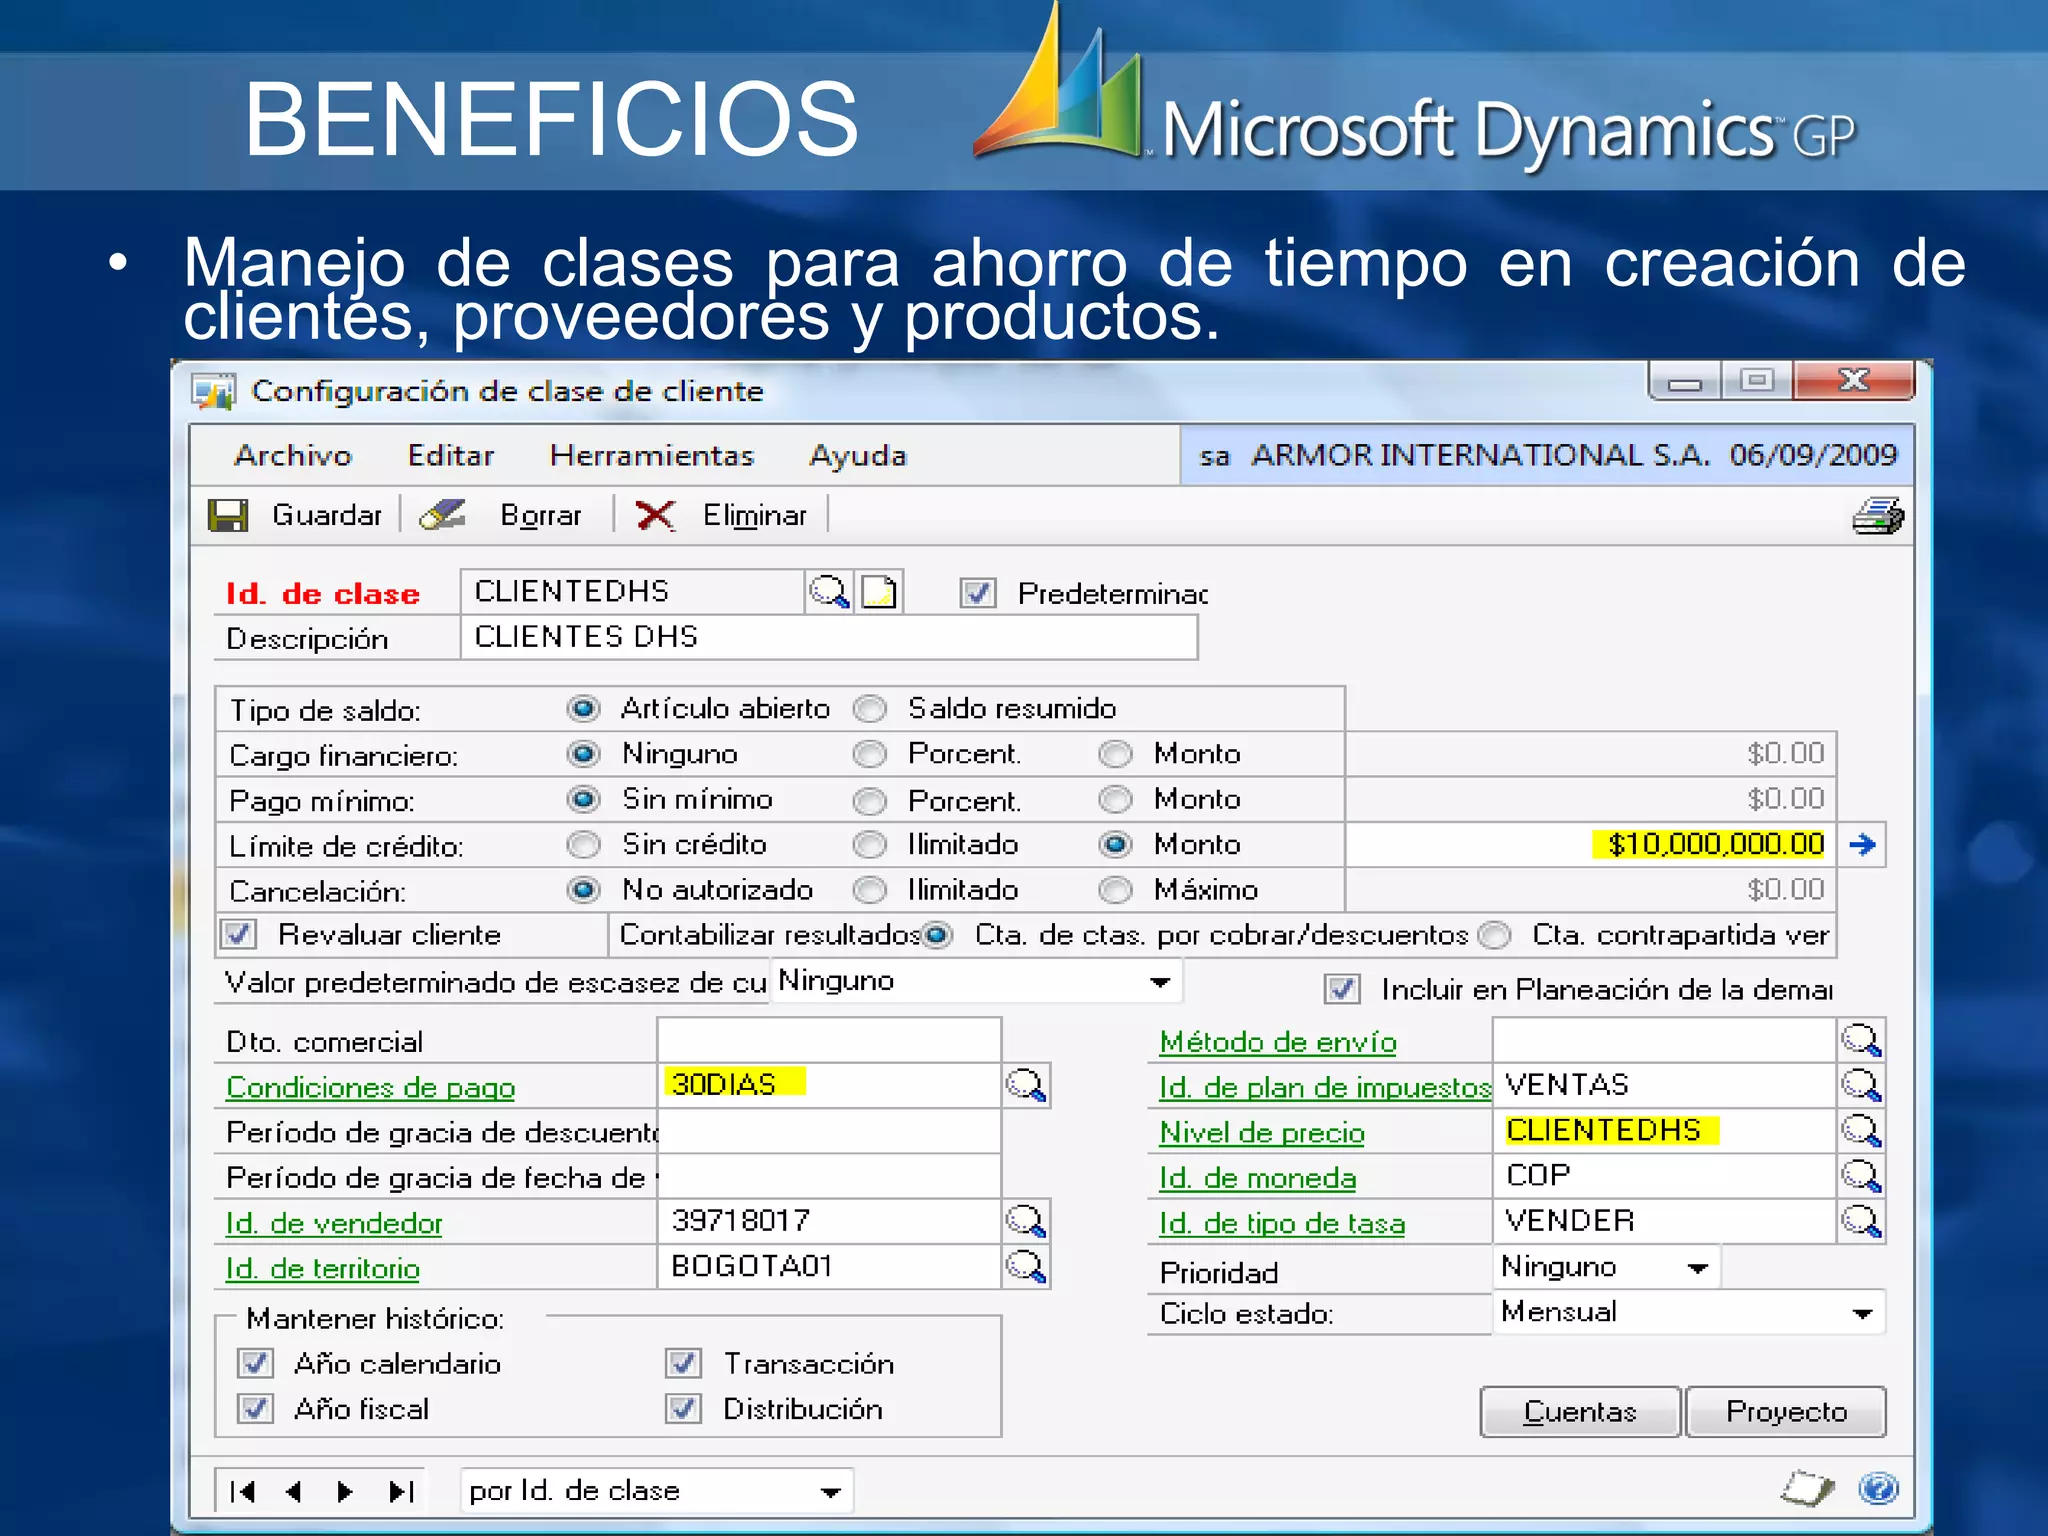Open lookup for Condiciones de pago
2048x1536 pixels.
[1026, 1086]
